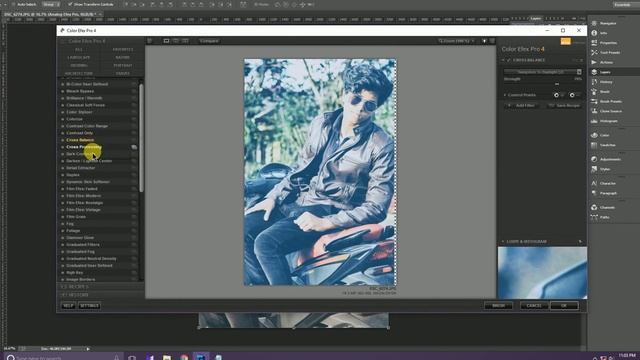Open the Brush panel icon
640x360 pixels.
[x=594, y=92]
